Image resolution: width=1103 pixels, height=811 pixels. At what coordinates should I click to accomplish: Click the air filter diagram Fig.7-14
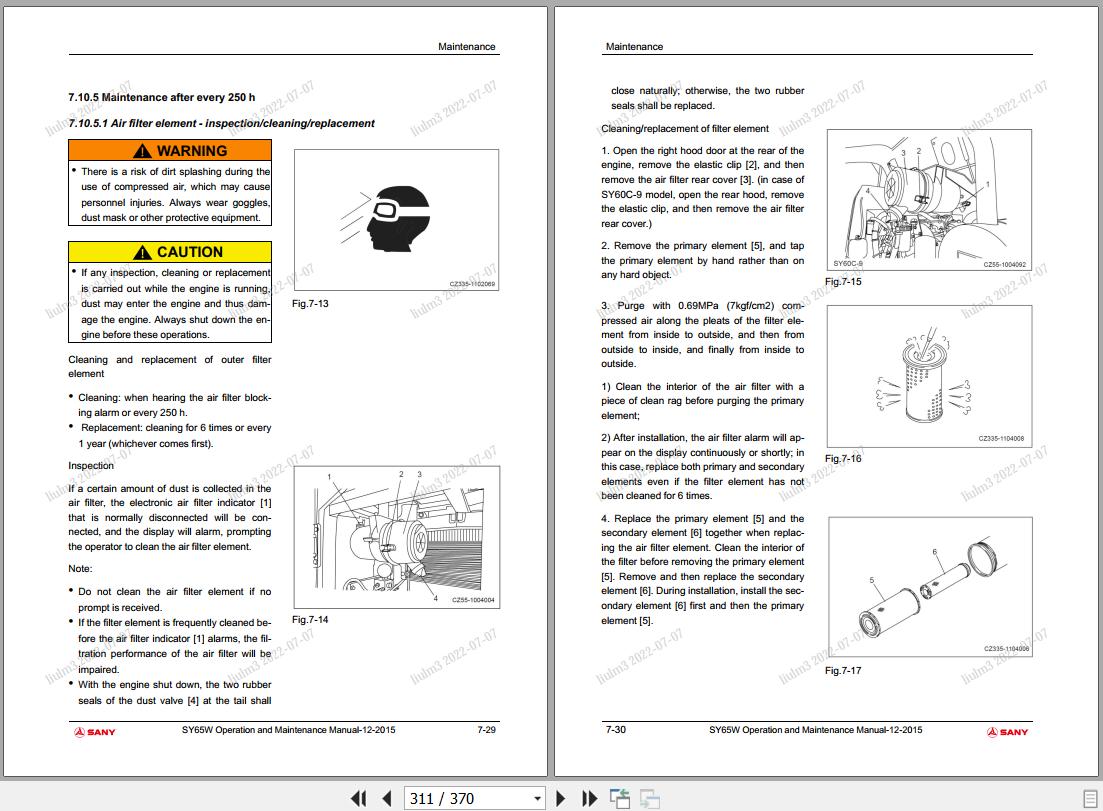tap(397, 537)
